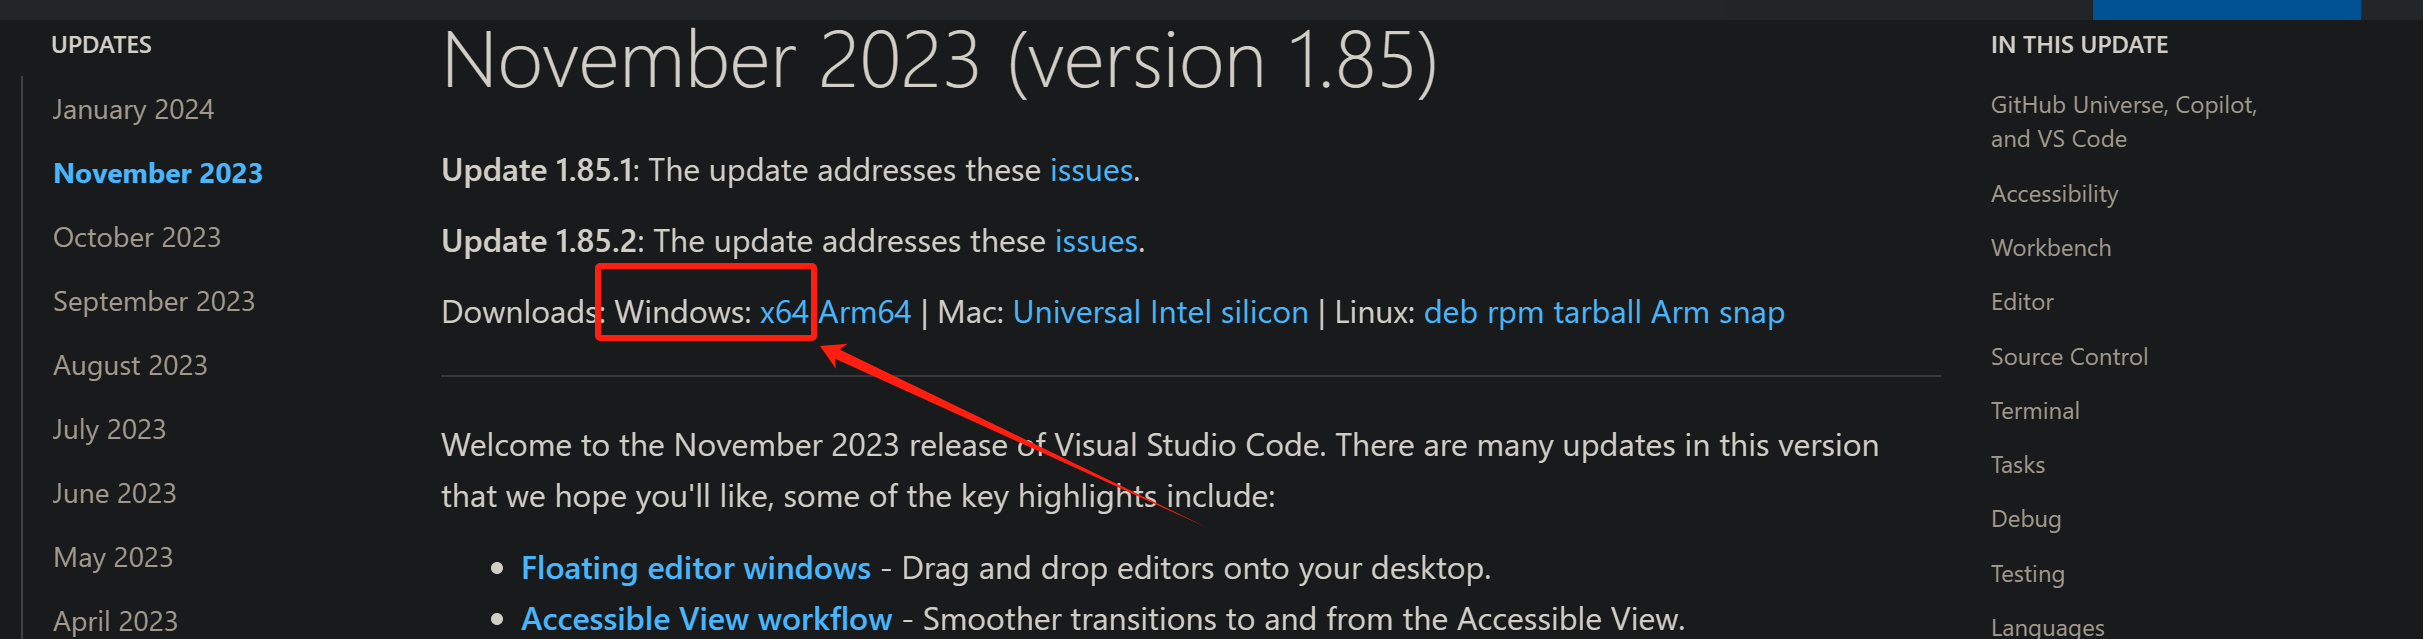This screenshot has width=2423, height=639.
Task: Download the Linux rpm package
Action: click(1515, 312)
